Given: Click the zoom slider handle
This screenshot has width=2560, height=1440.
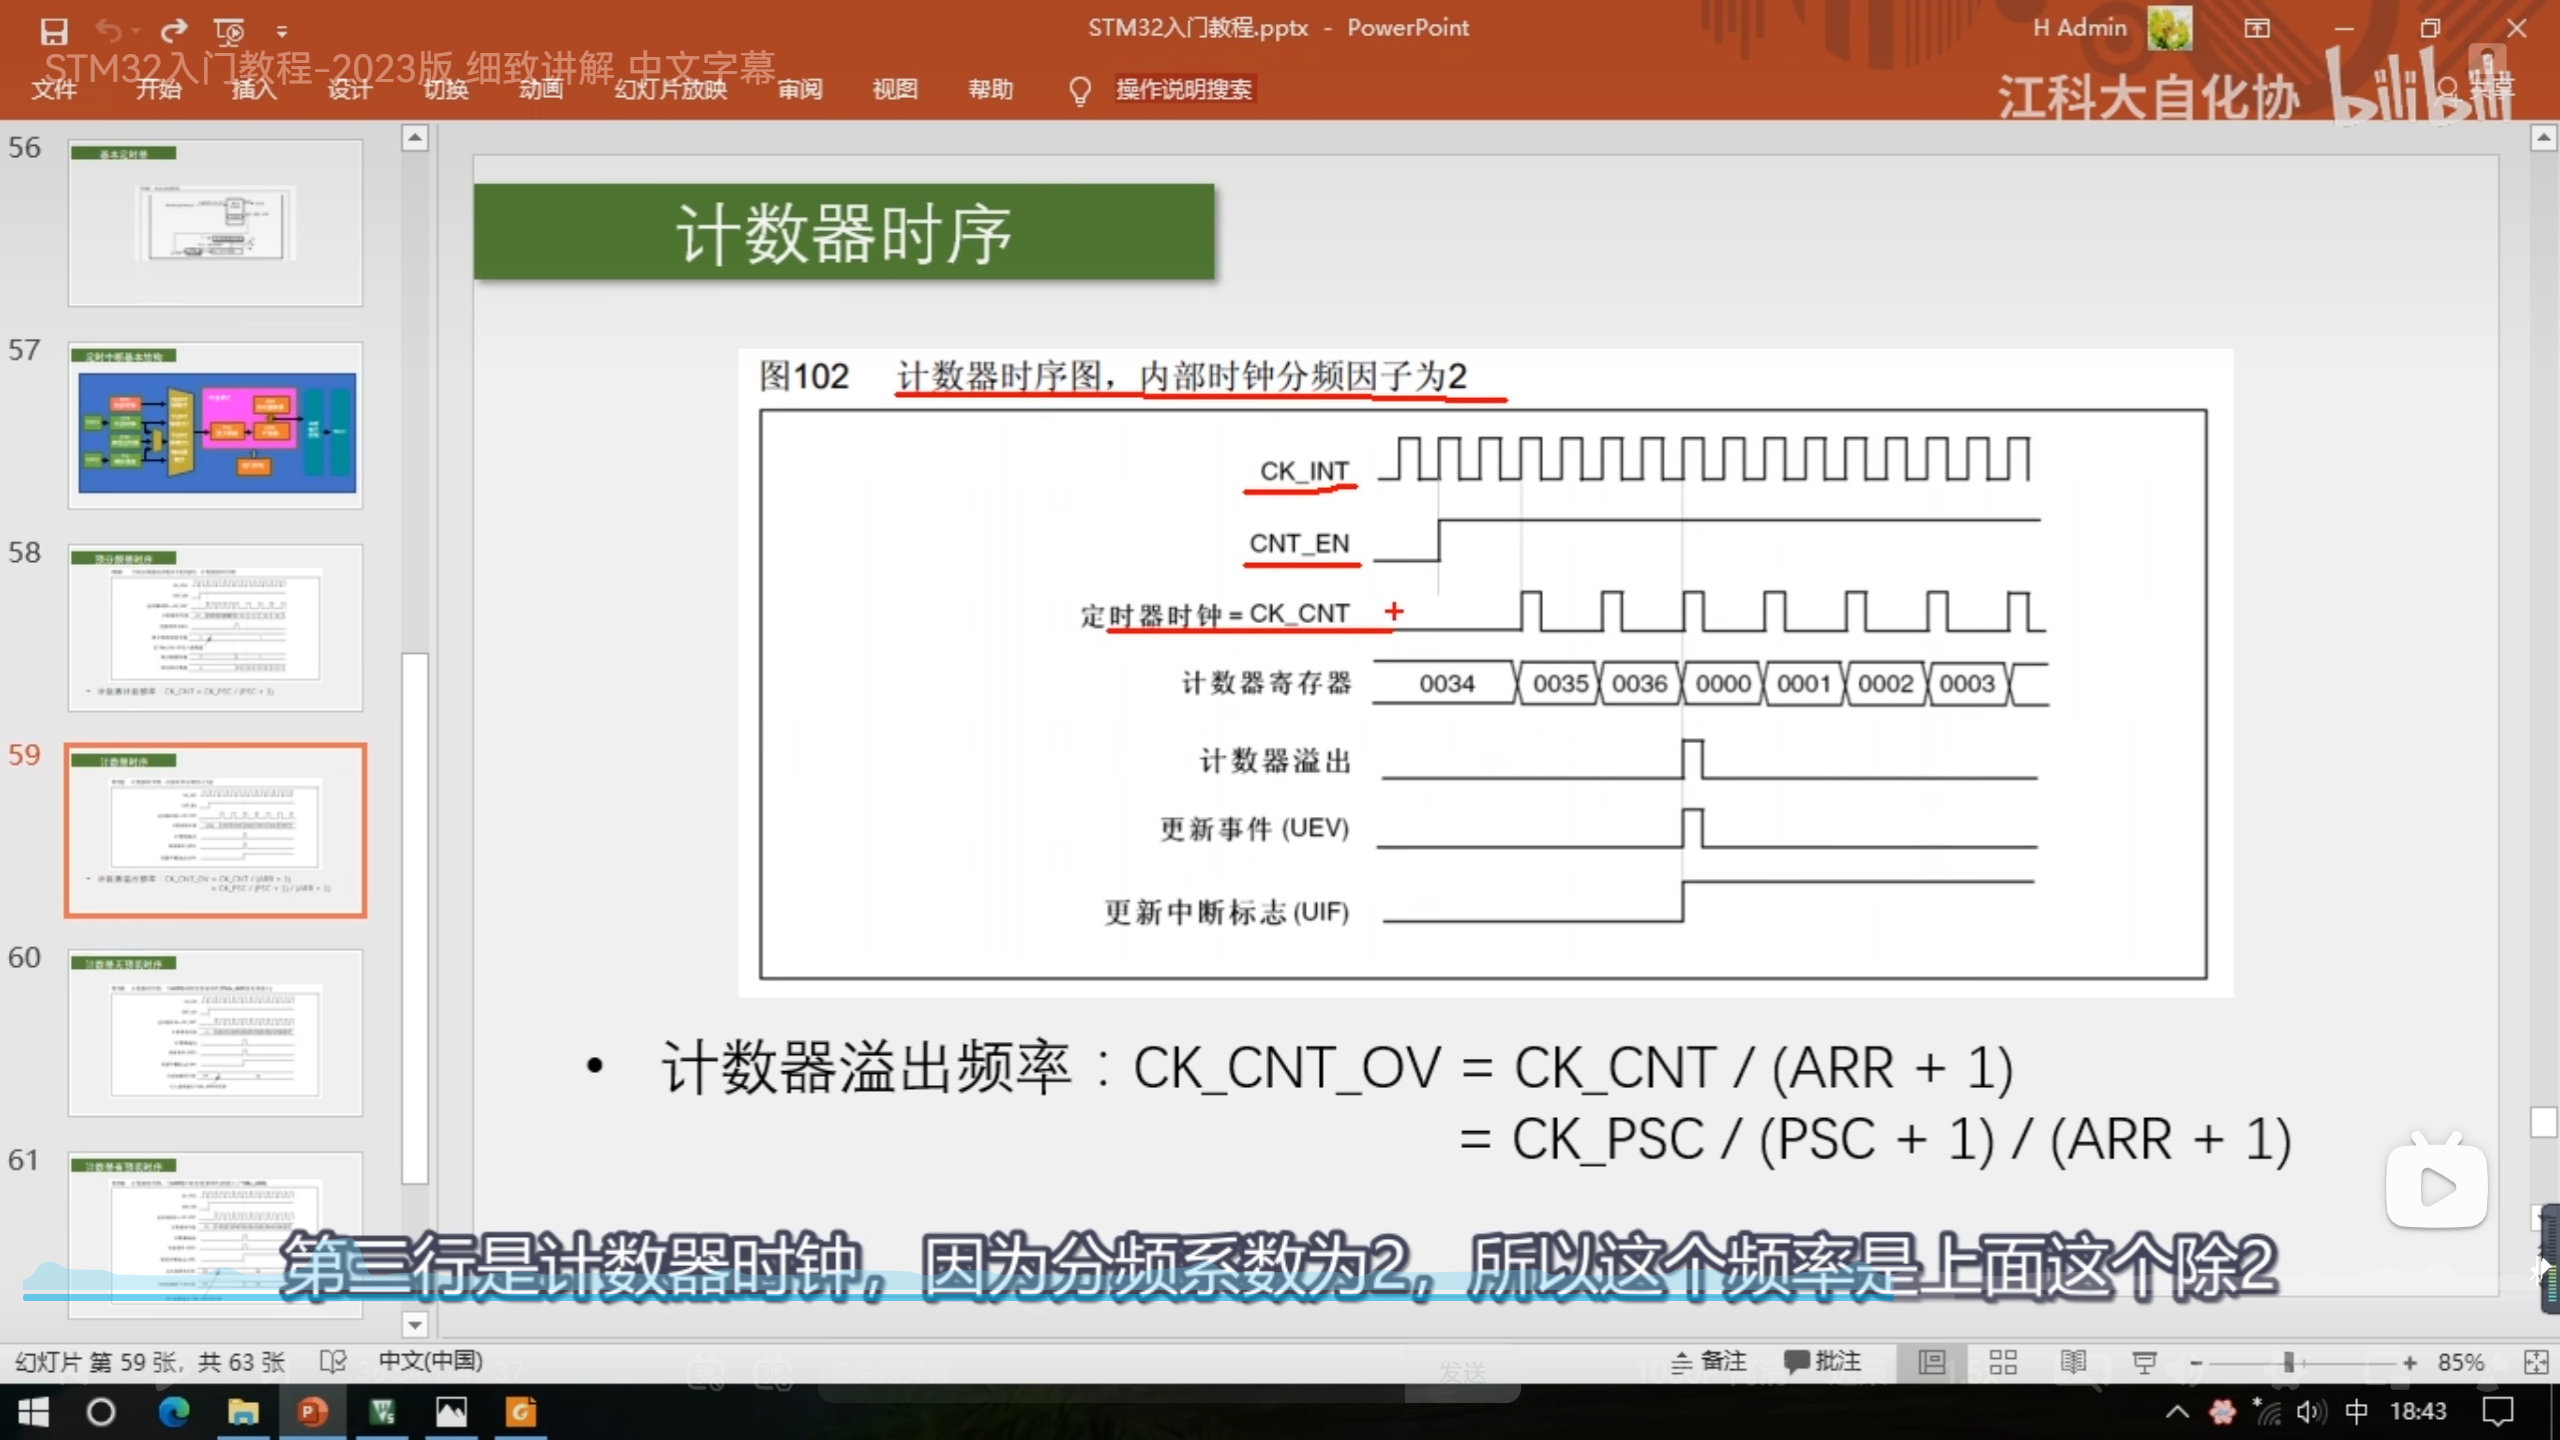Looking at the screenshot, I should click(2288, 1362).
